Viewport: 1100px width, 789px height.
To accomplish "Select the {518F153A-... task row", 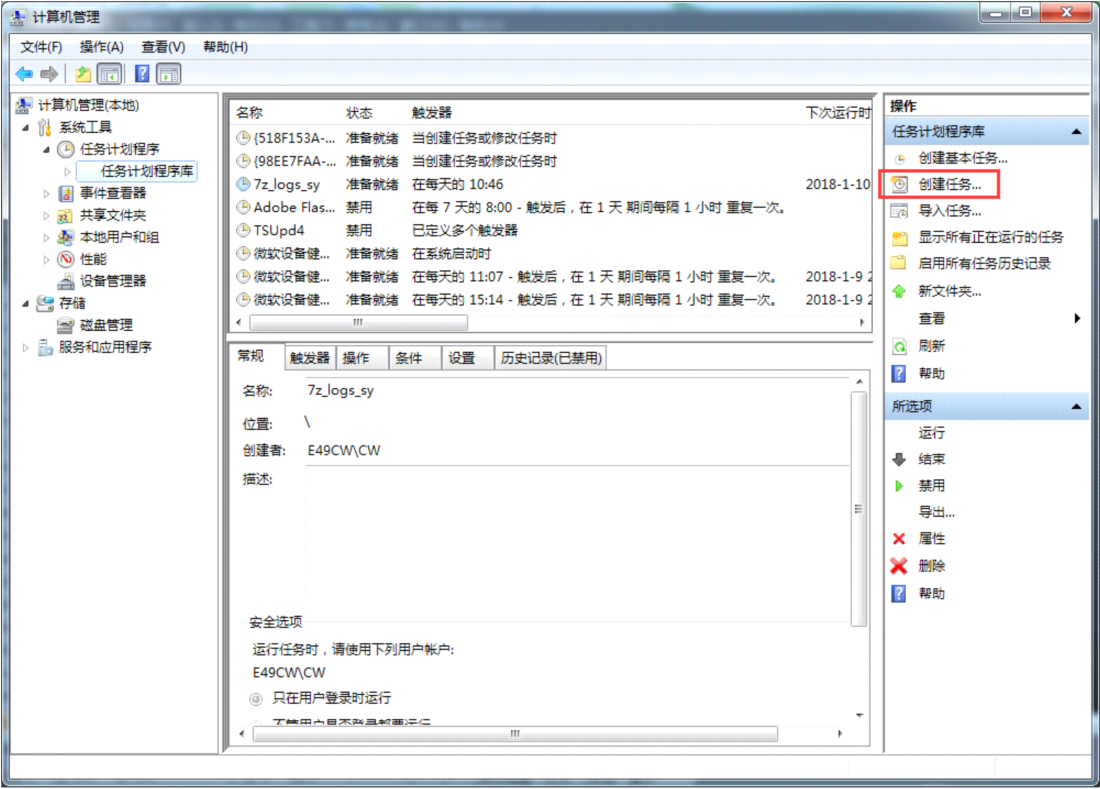I will point(551,138).
